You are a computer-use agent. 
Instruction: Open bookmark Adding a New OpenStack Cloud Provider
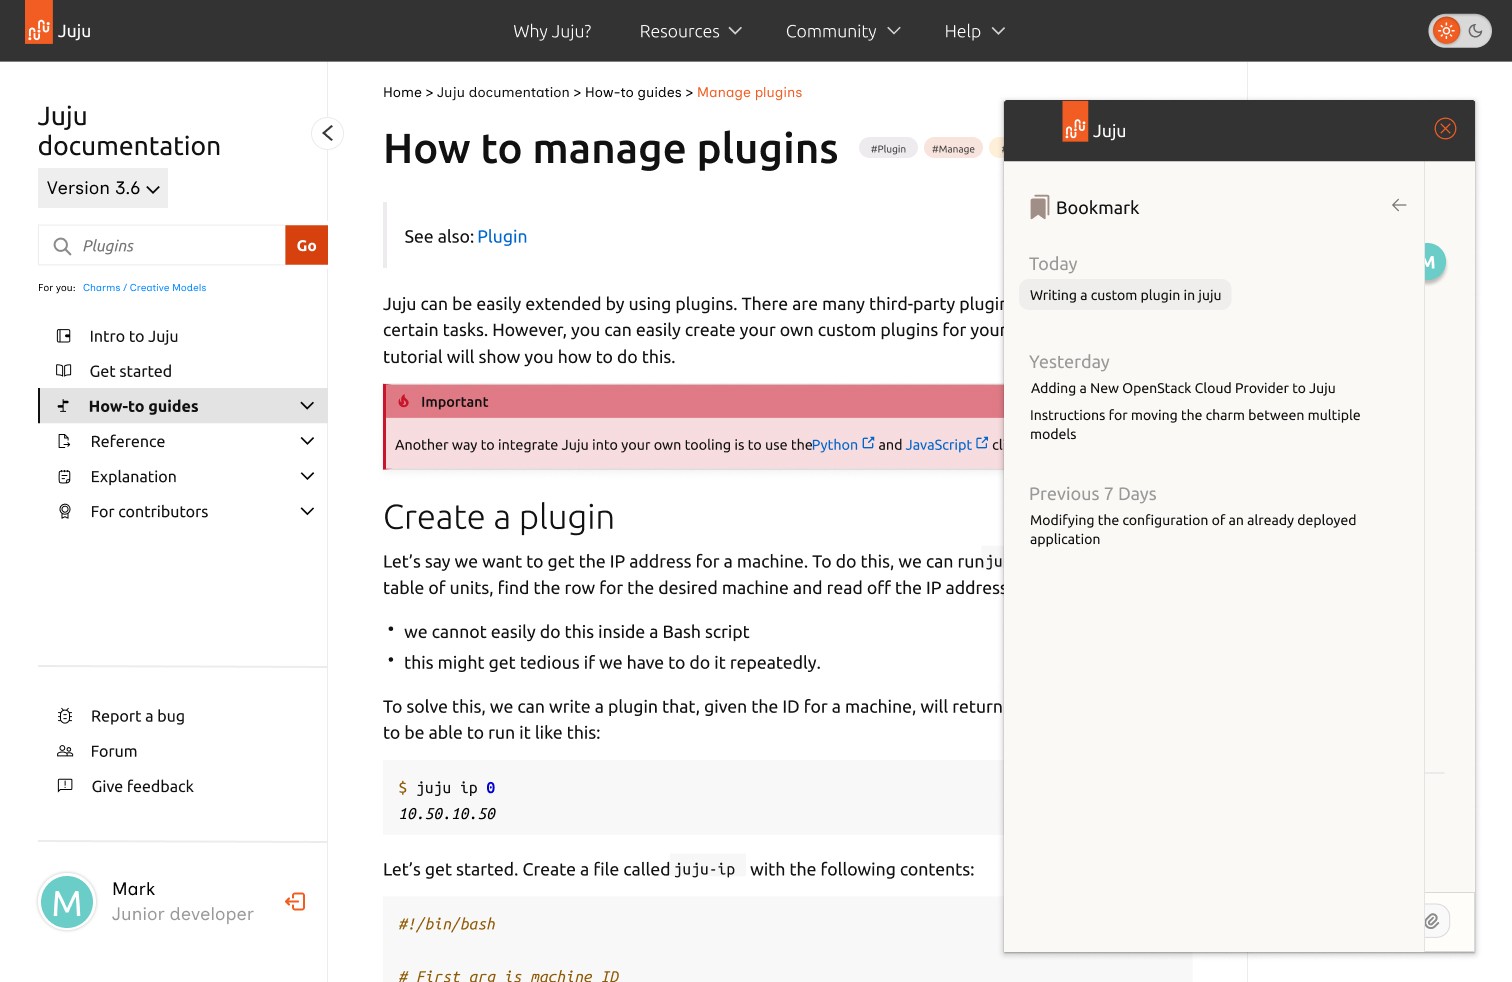pyautogui.click(x=1183, y=388)
